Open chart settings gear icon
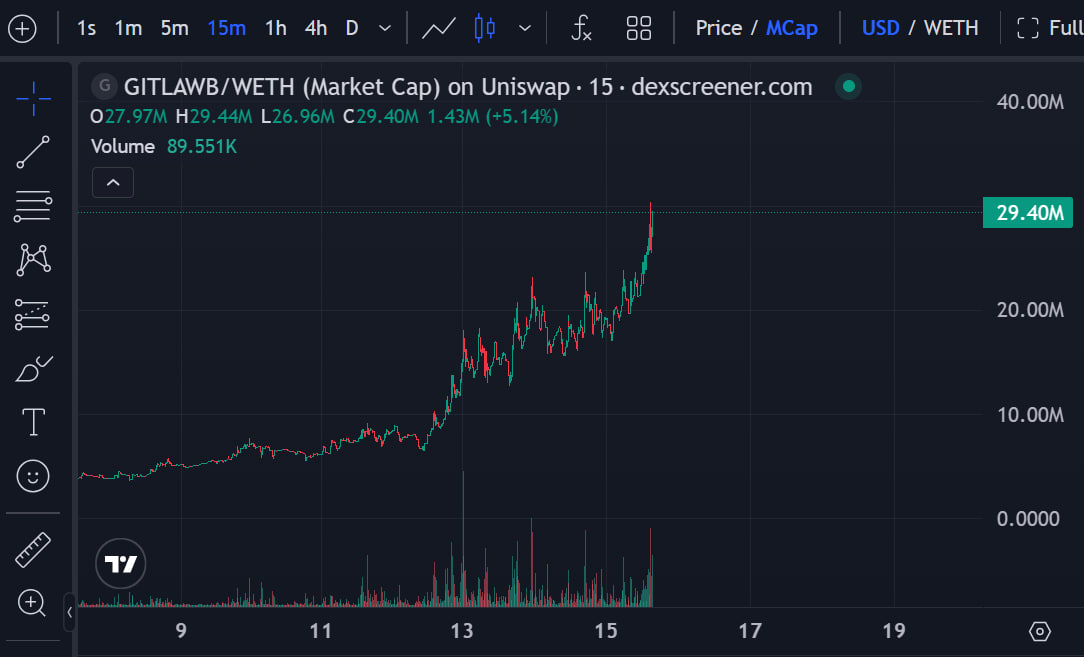 tap(1040, 631)
